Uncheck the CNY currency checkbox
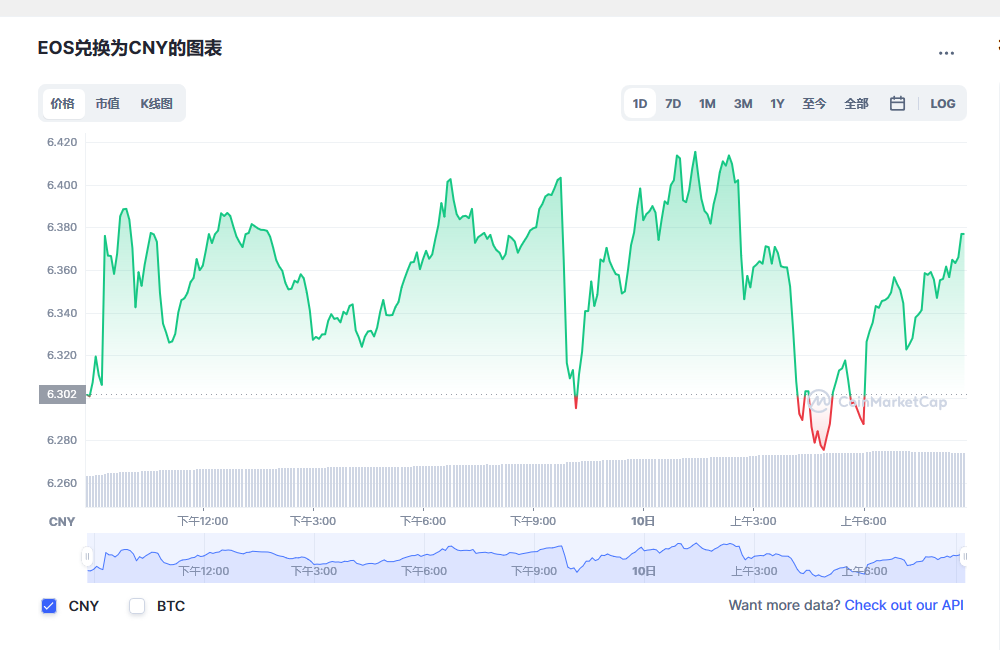This screenshot has height=650, width=1000. [x=49, y=606]
